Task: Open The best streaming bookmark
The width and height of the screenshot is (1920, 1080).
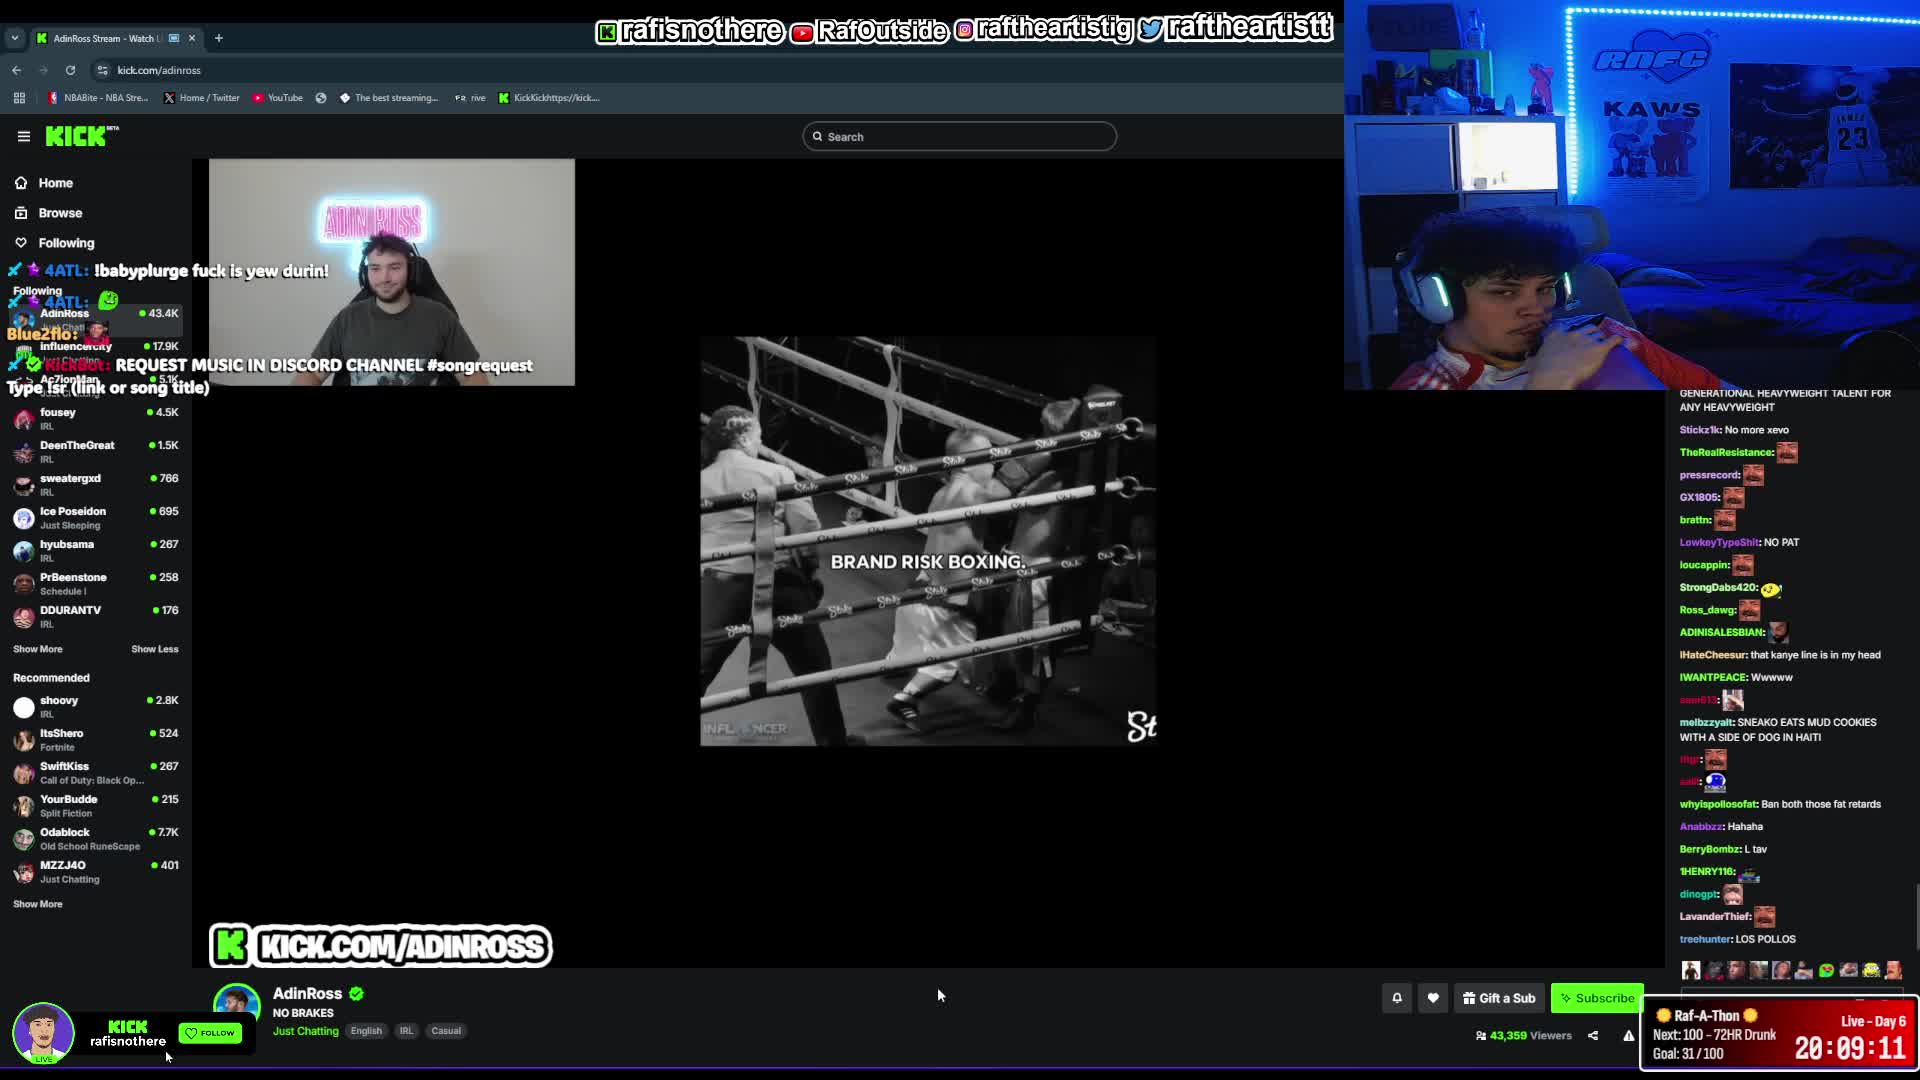Action: [389, 98]
